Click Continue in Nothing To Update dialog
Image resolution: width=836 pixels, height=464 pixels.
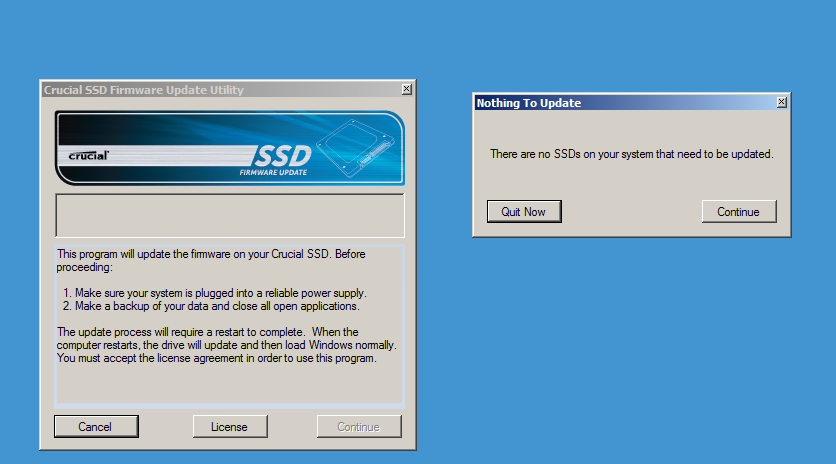point(738,212)
